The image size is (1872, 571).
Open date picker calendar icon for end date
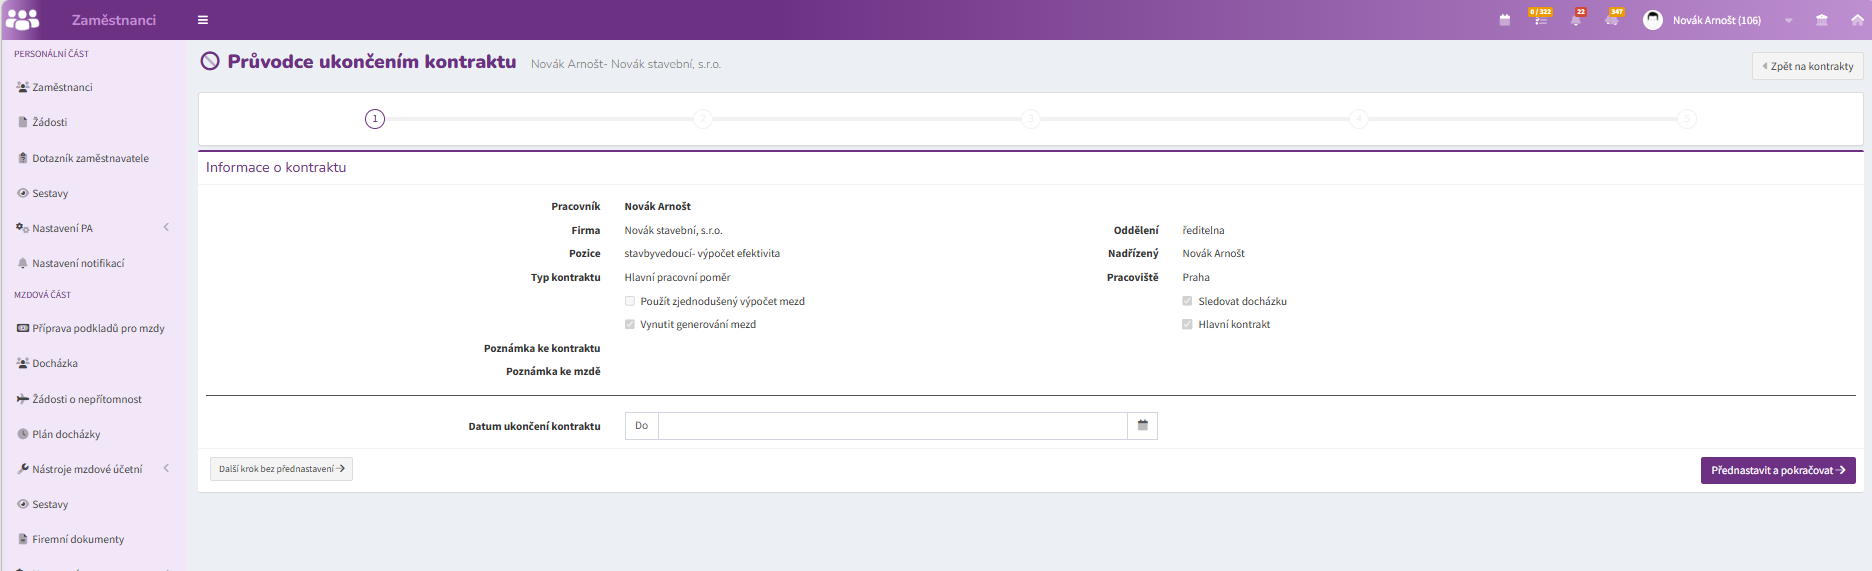click(1142, 426)
